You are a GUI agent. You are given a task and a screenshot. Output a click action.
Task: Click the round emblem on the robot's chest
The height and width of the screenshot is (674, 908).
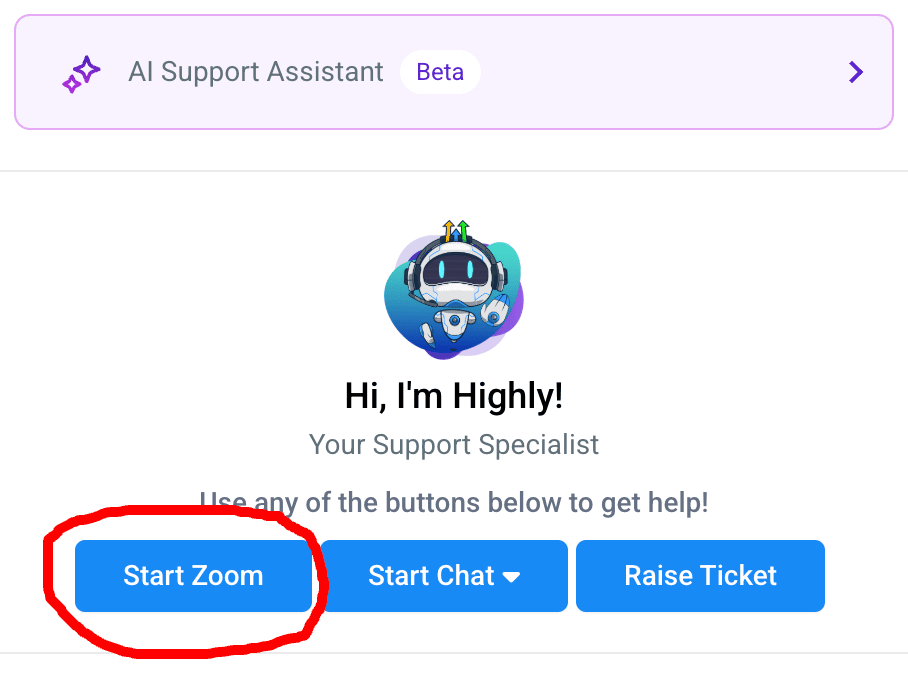coord(455,320)
